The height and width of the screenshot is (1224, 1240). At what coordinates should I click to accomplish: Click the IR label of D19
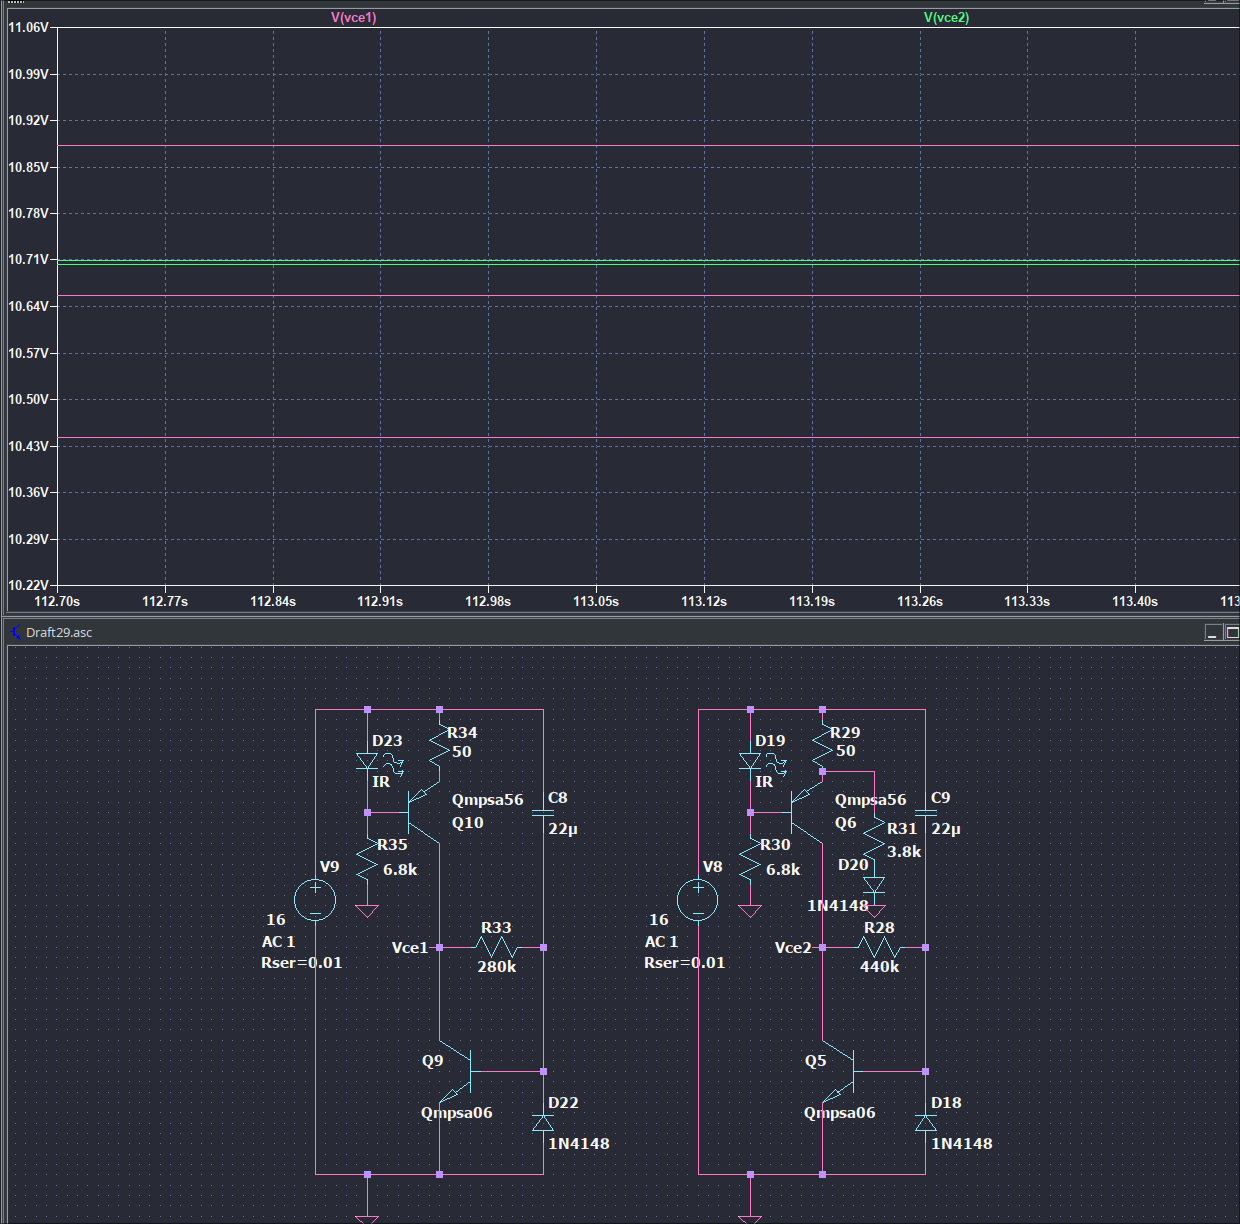[x=764, y=782]
